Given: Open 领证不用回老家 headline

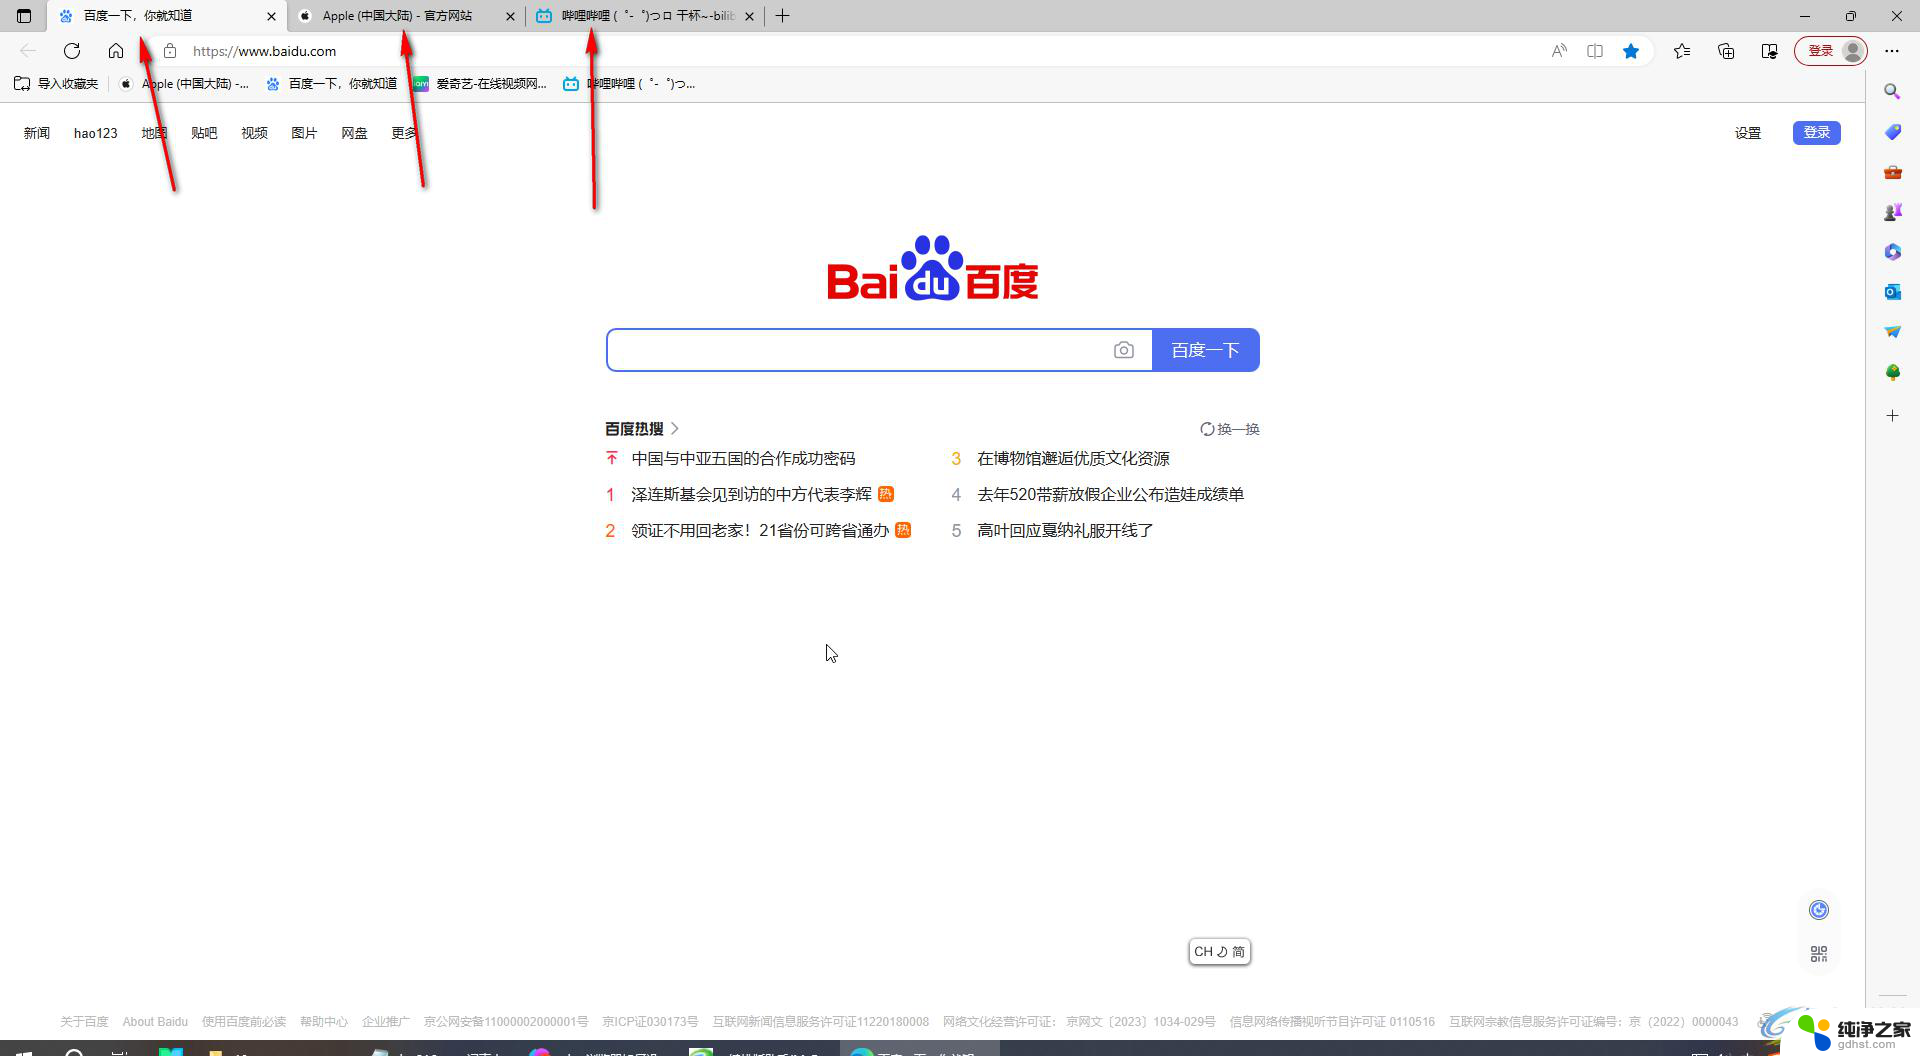Looking at the screenshot, I should pos(760,531).
